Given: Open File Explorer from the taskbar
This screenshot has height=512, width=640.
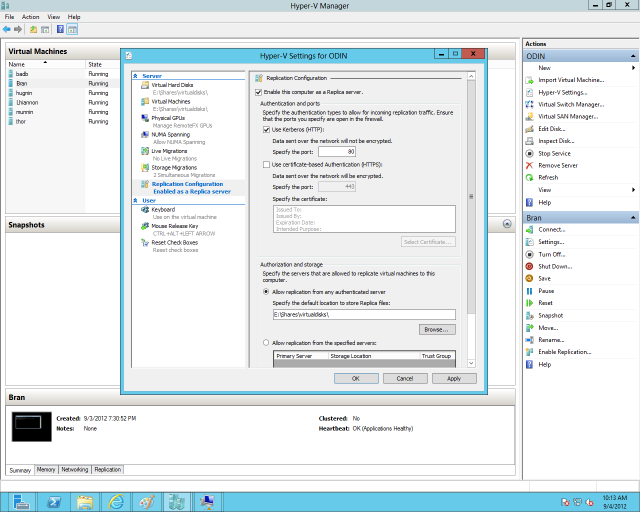Looking at the screenshot, I should [85, 502].
